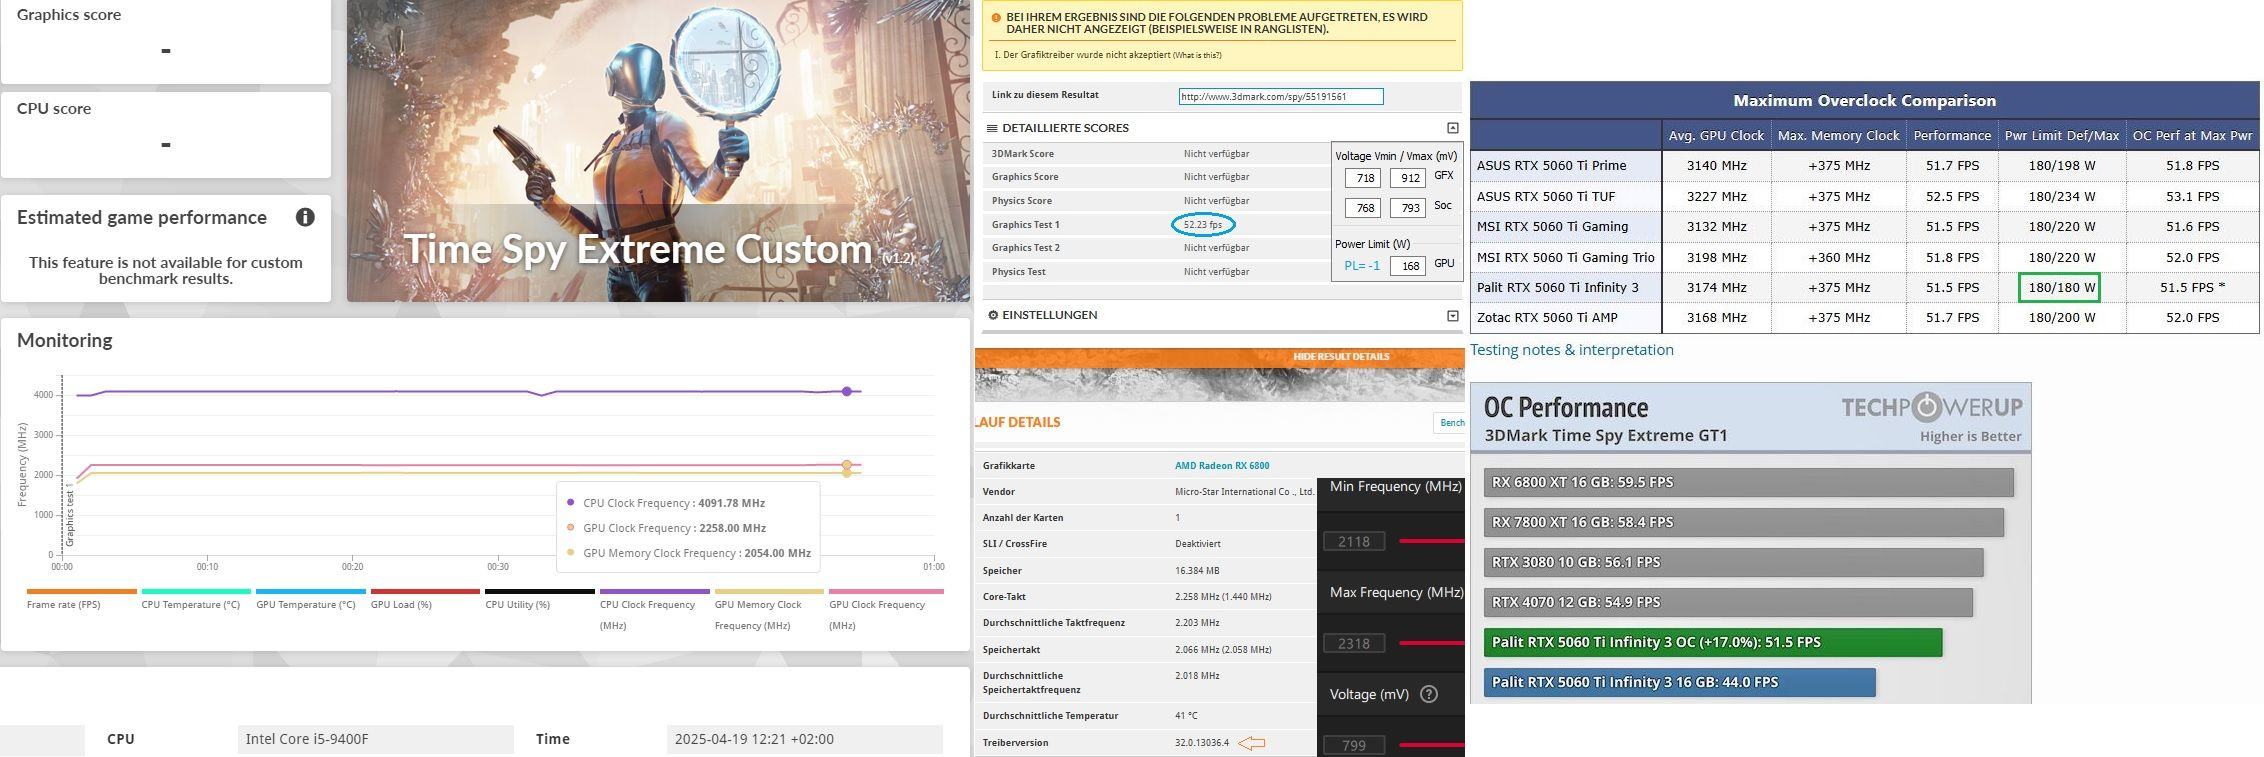Select the ASUS RTX 5060 Ti TUF row name
Viewport: 2264px width, 757px height.
point(1546,197)
